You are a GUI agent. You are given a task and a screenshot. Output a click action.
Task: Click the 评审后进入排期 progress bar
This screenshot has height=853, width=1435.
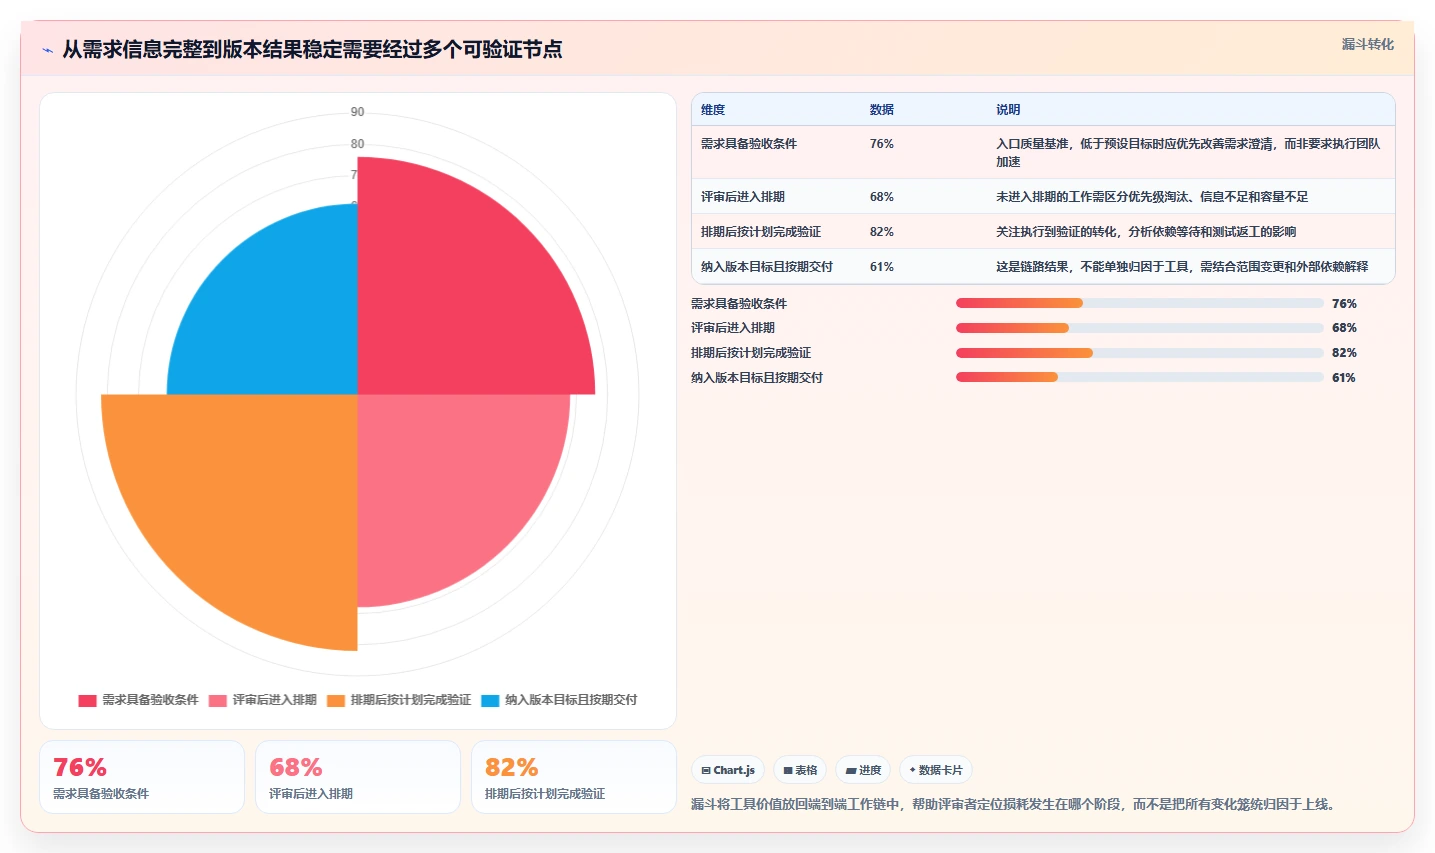tap(1140, 328)
